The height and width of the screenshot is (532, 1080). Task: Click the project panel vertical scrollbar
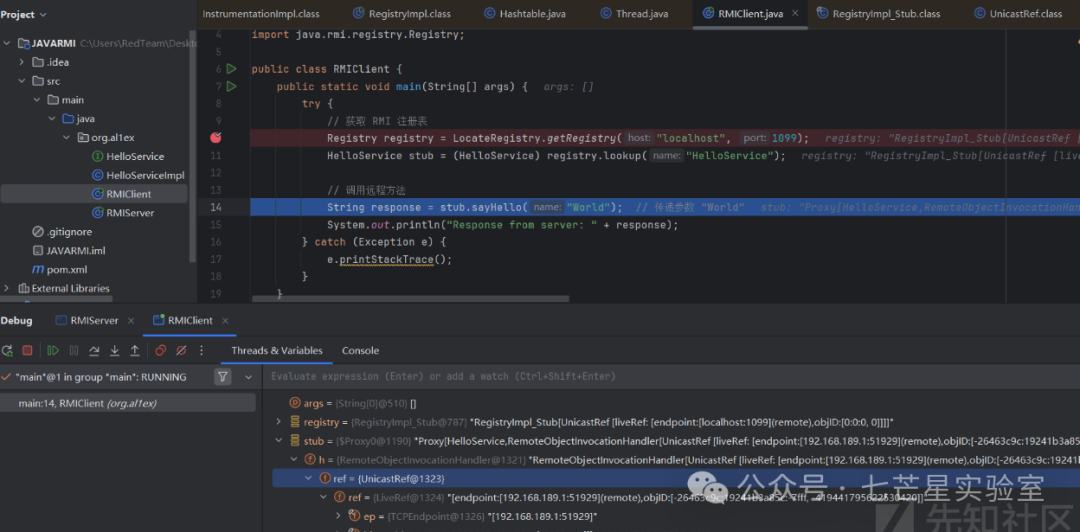(194, 148)
